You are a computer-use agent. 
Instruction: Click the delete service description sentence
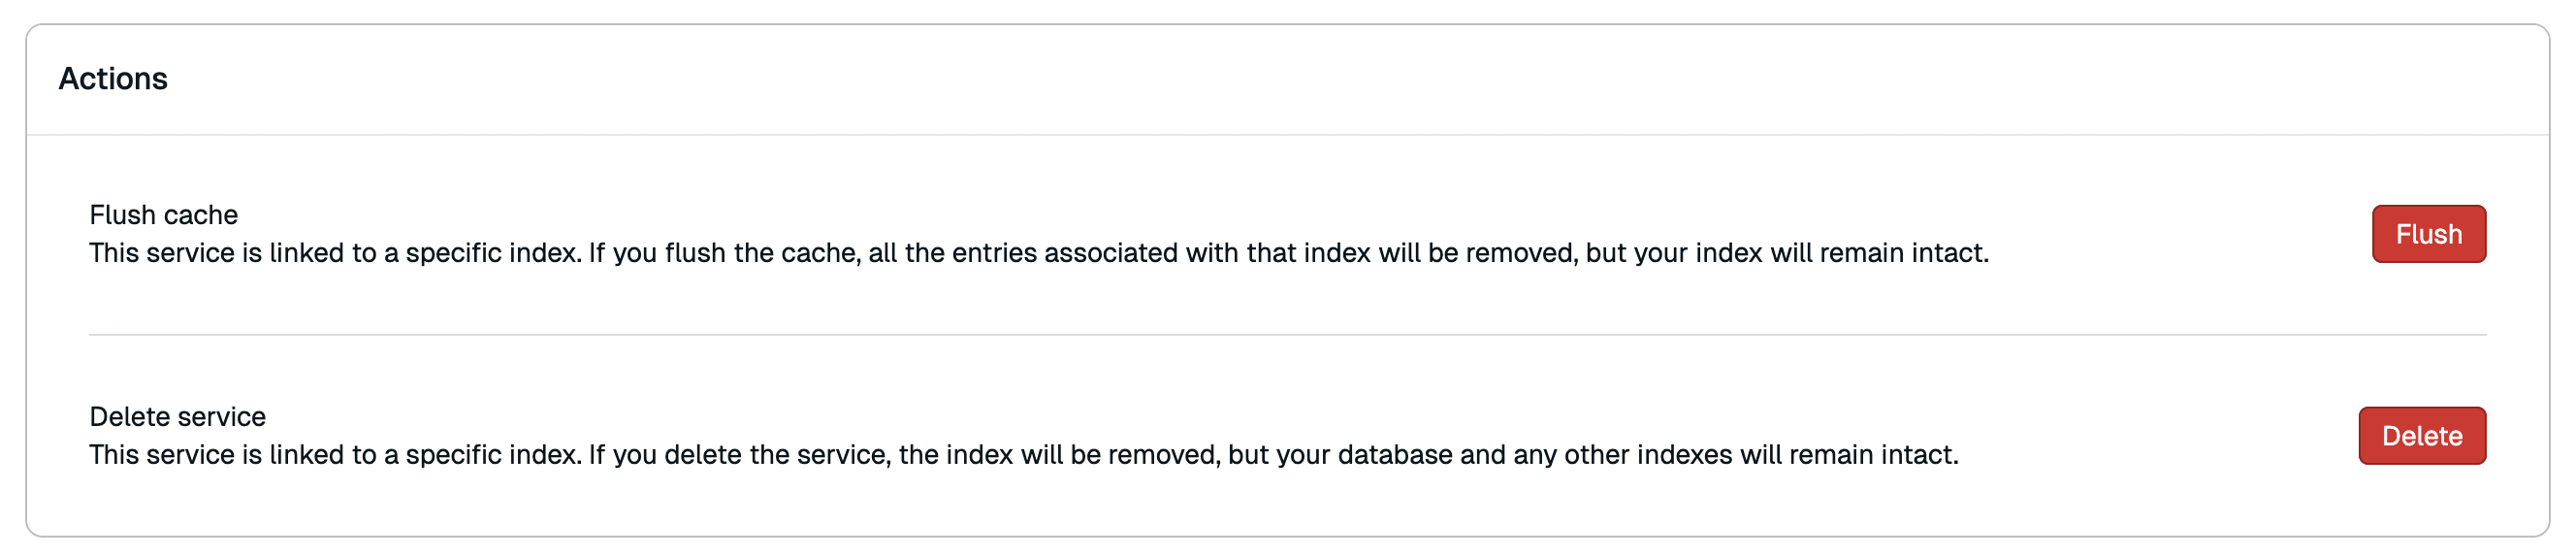coord(1023,455)
